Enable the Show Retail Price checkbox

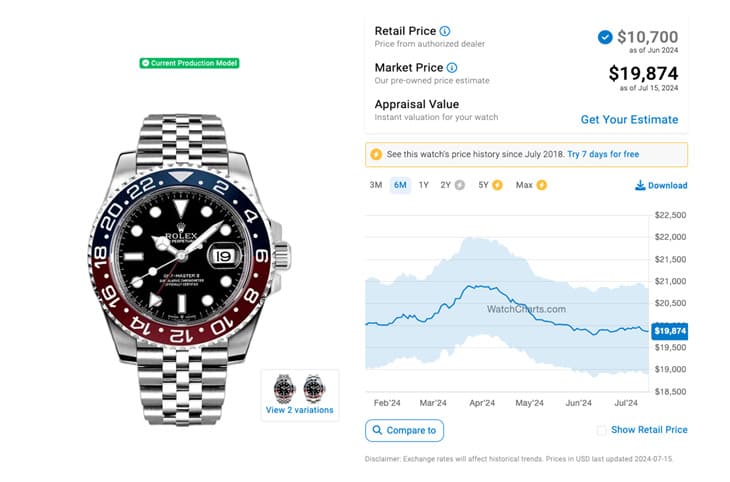pyautogui.click(x=601, y=430)
